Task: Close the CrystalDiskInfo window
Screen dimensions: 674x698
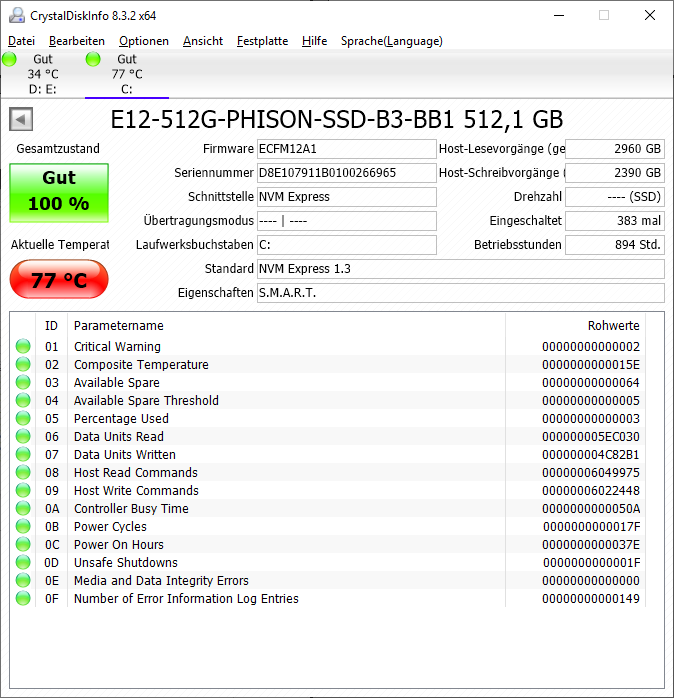Action: (650, 16)
